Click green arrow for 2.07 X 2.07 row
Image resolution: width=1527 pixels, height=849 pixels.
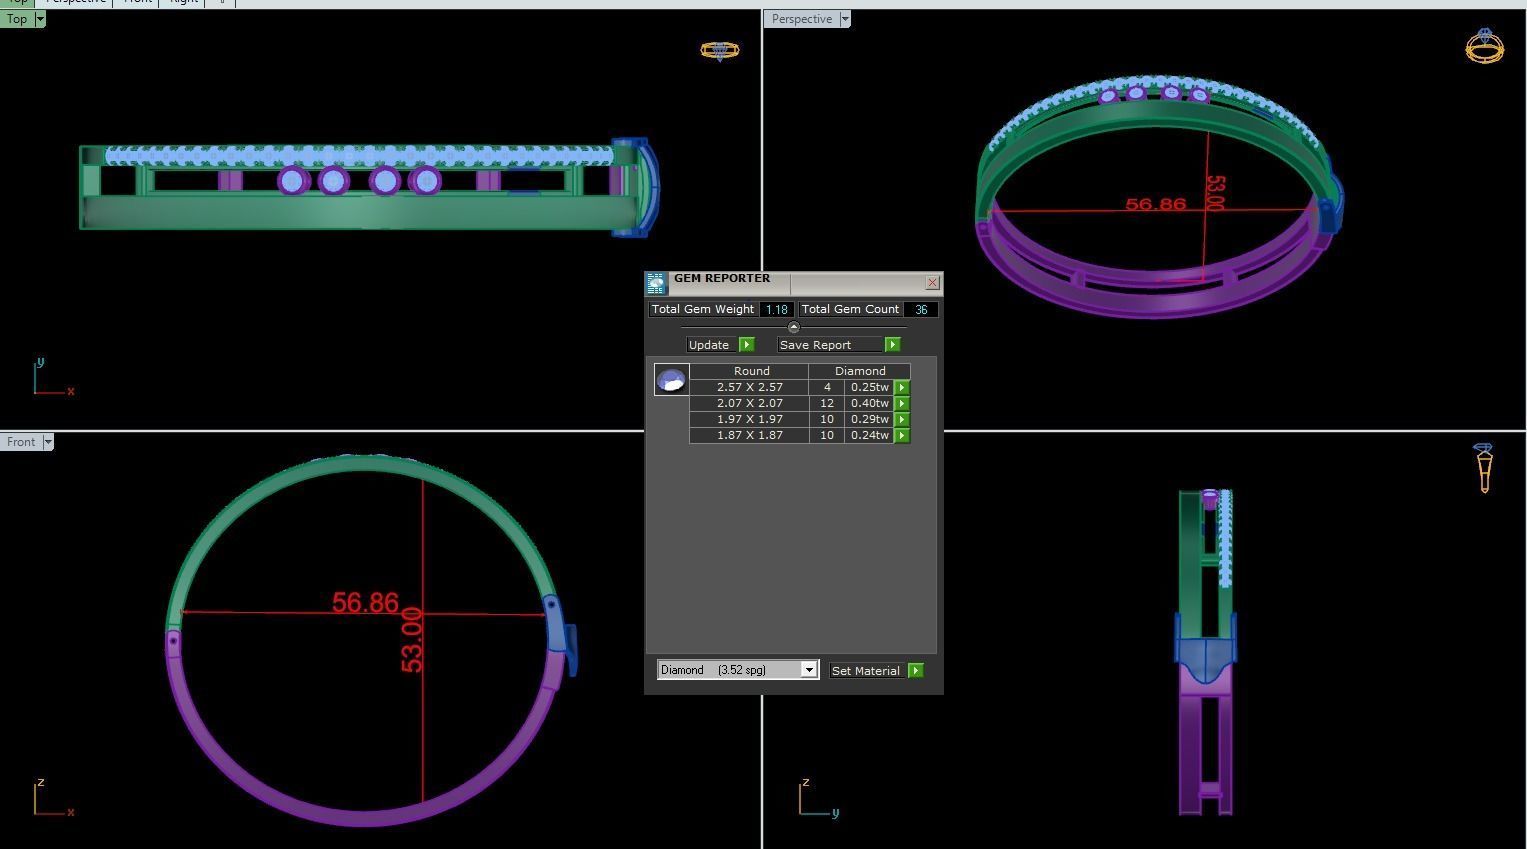click(902, 403)
